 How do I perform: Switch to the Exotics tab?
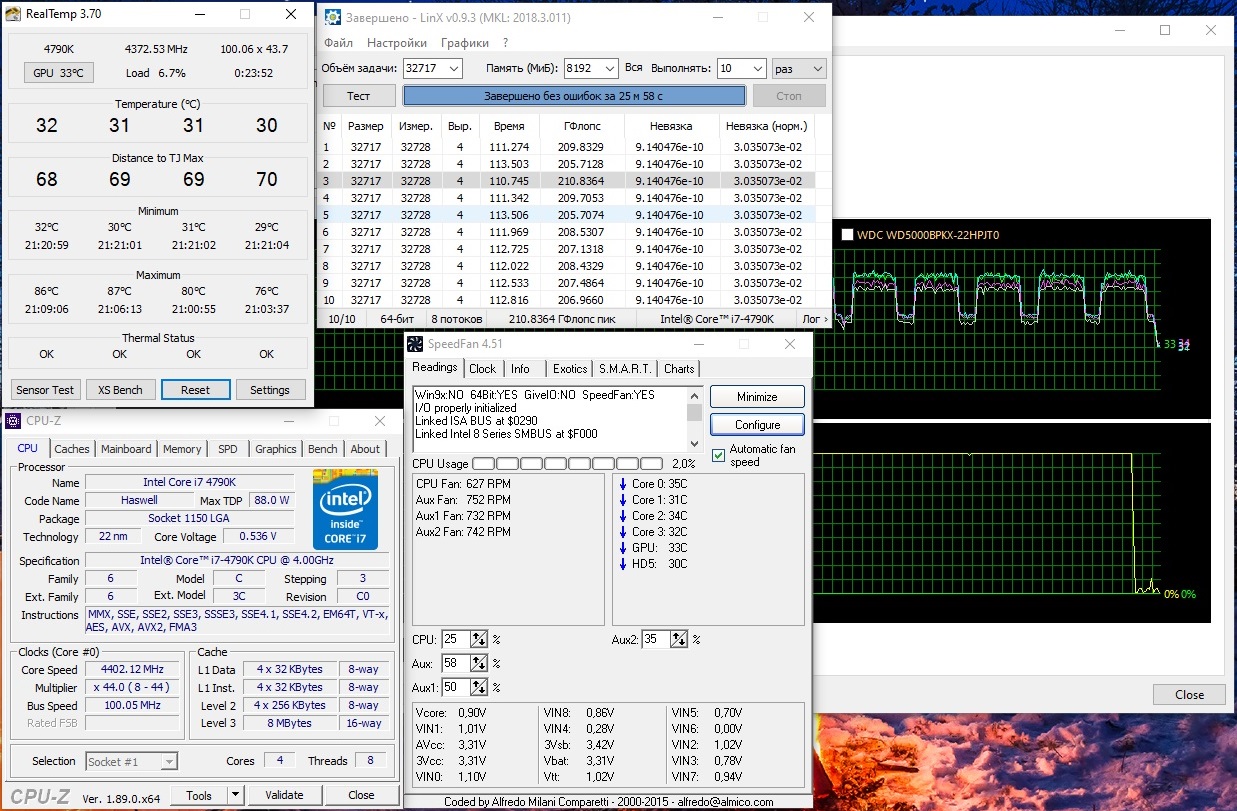570,369
